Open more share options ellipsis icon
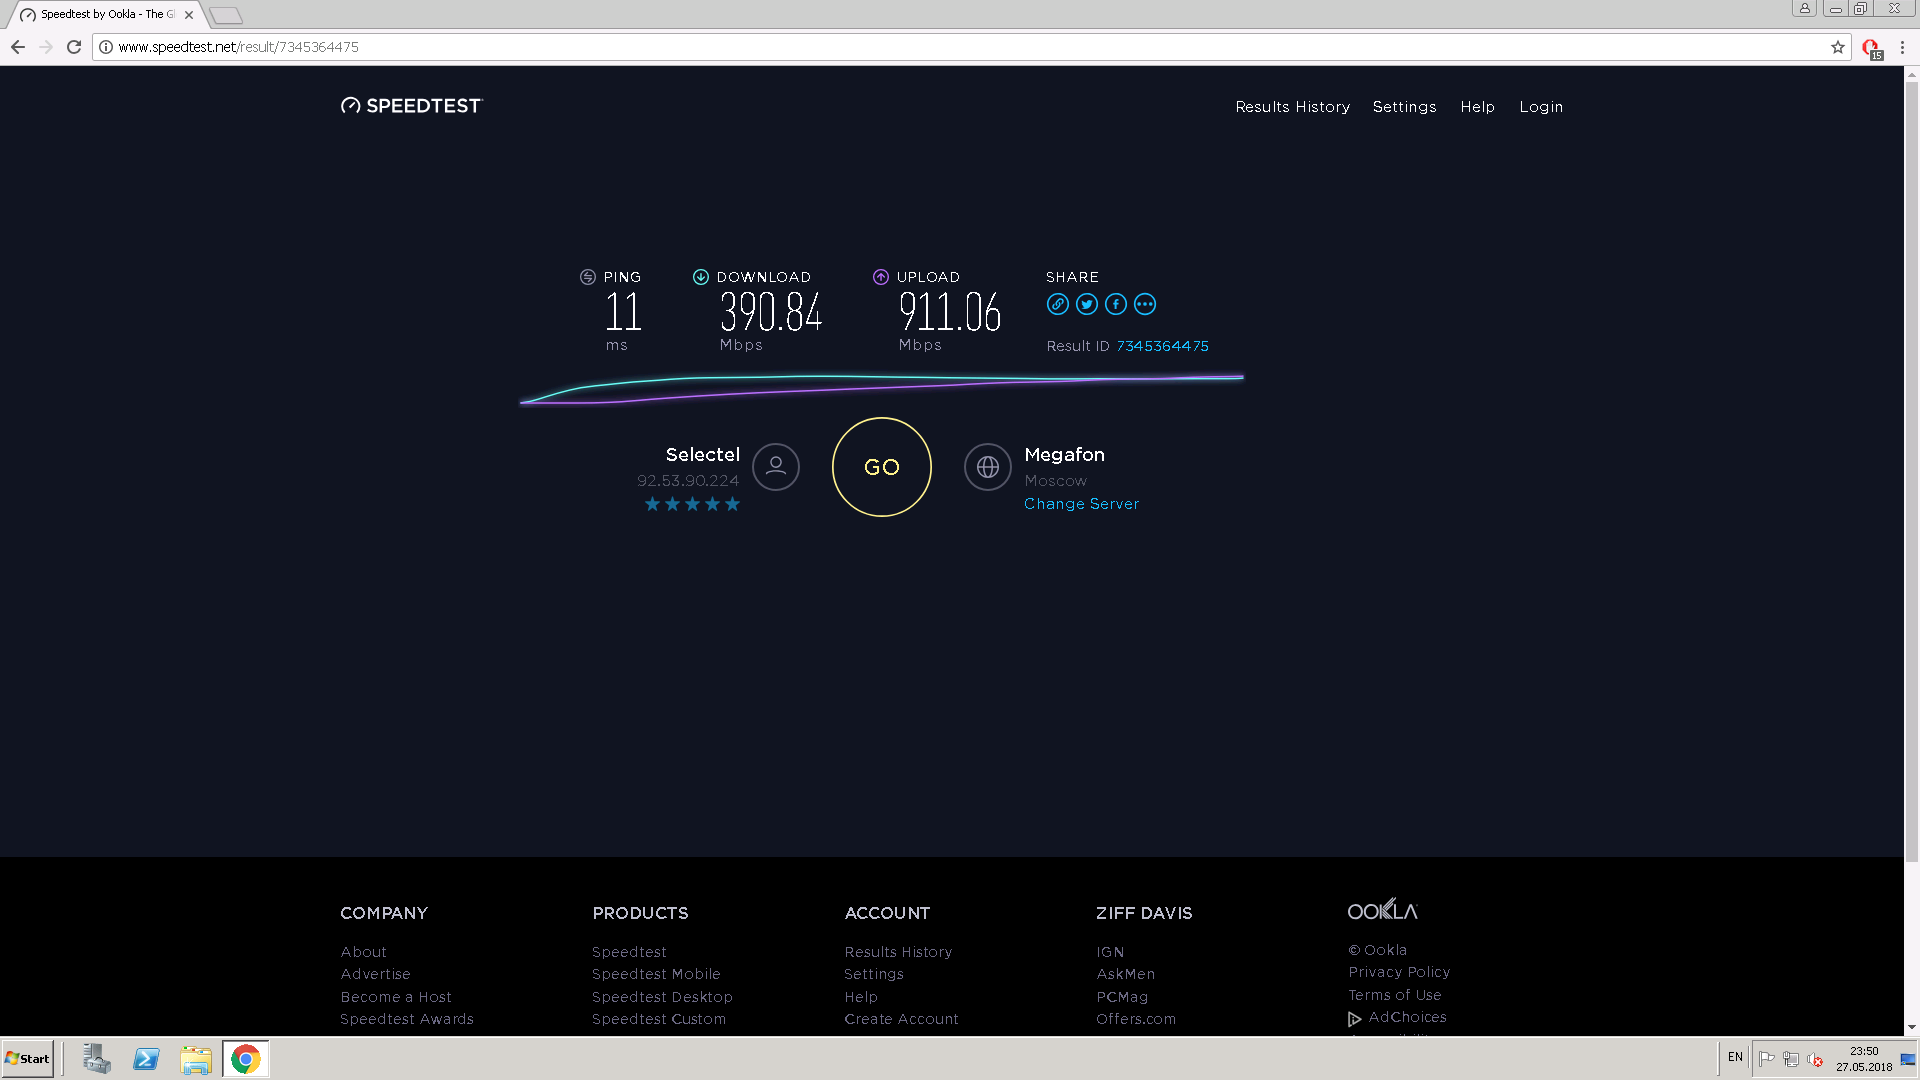The height and width of the screenshot is (1080, 1920). (x=1145, y=304)
